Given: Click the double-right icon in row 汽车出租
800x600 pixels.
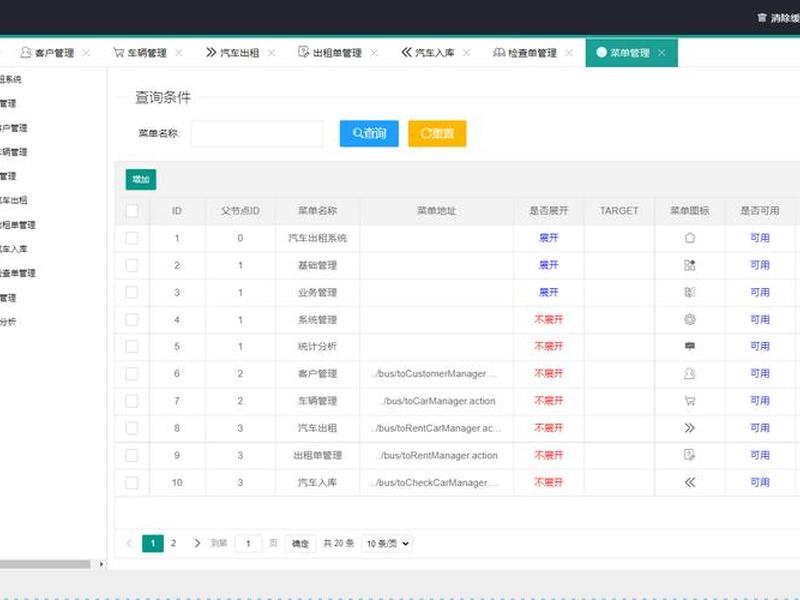Looking at the screenshot, I should pyautogui.click(x=689, y=428).
